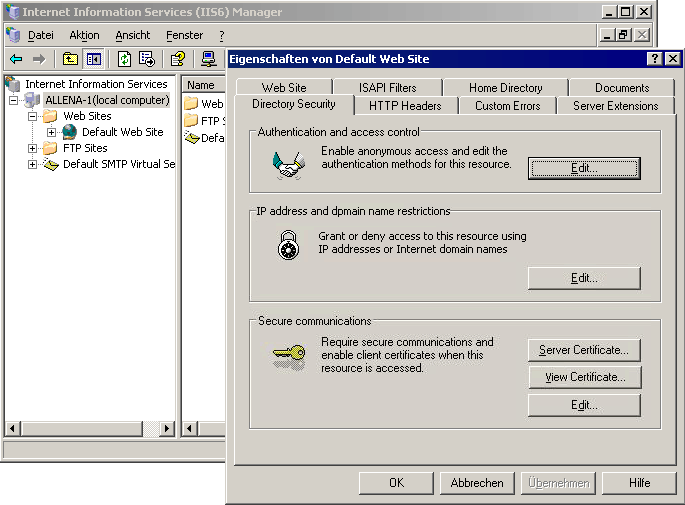This screenshot has width=685, height=505.
Task: Click the FTP Sites folder icon in tree
Action: pyautogui.click(x=50, y=148)
